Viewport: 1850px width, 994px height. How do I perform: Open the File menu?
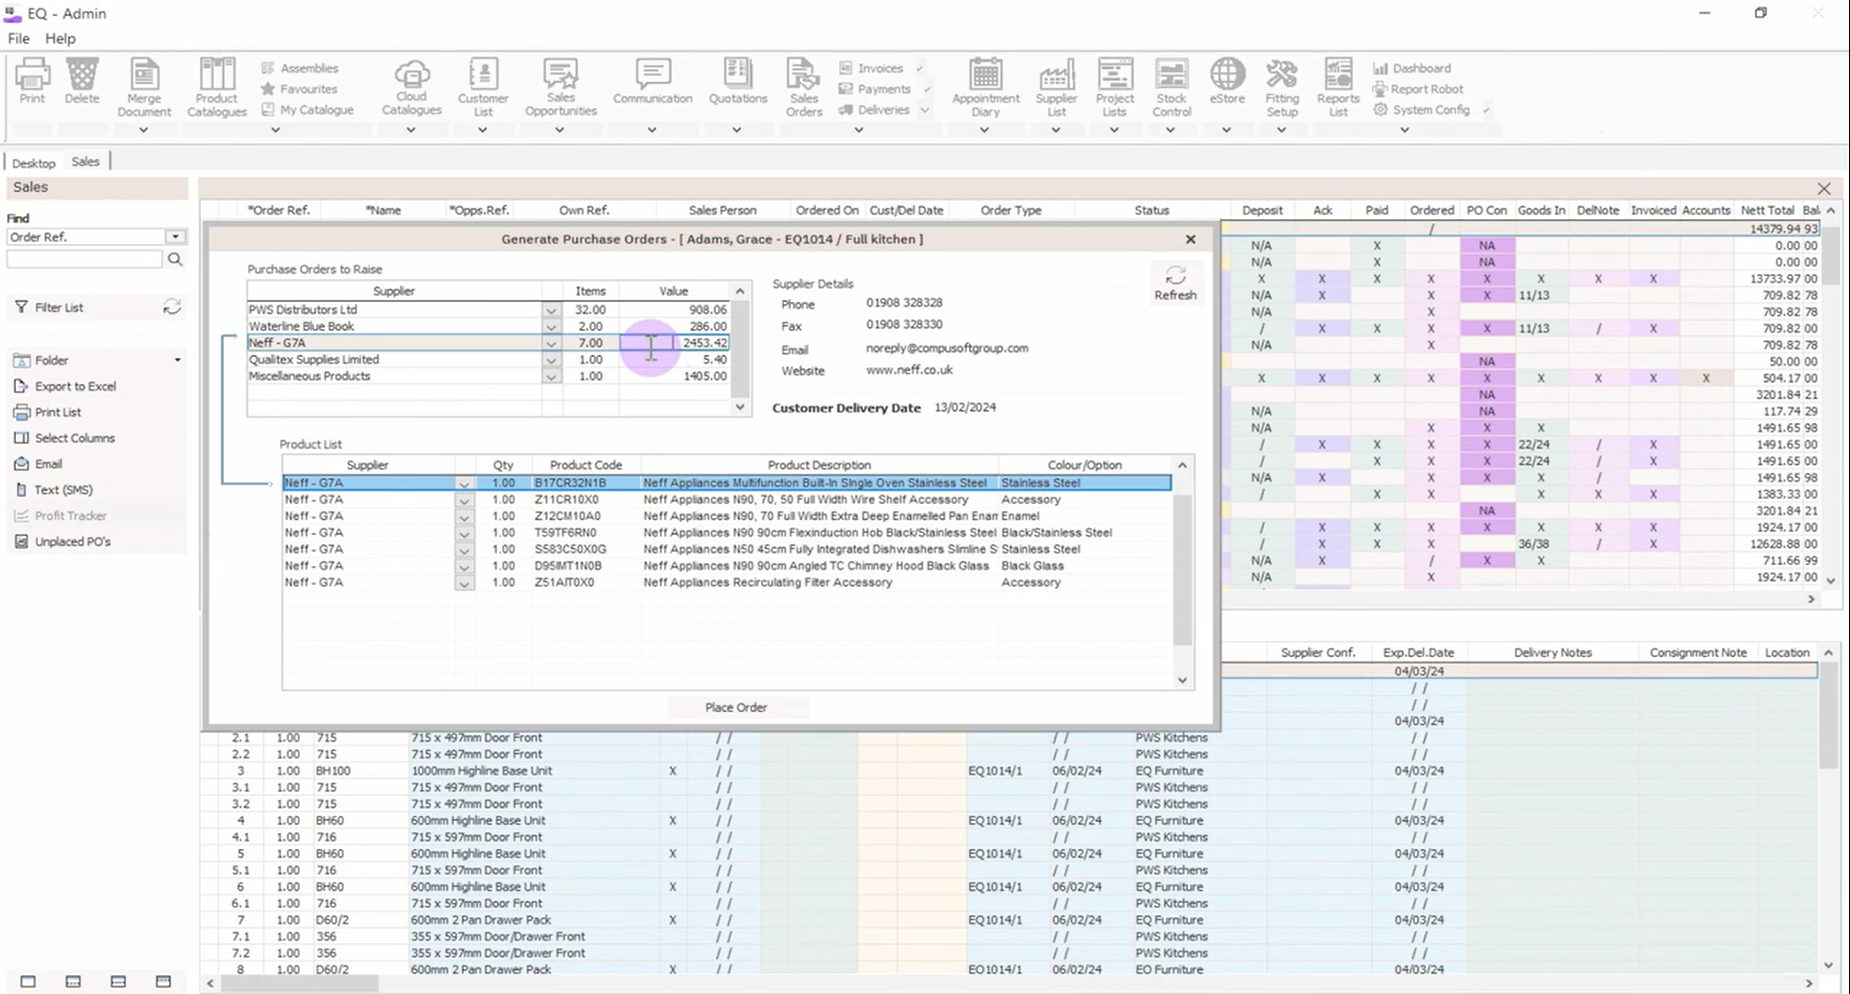19,38
